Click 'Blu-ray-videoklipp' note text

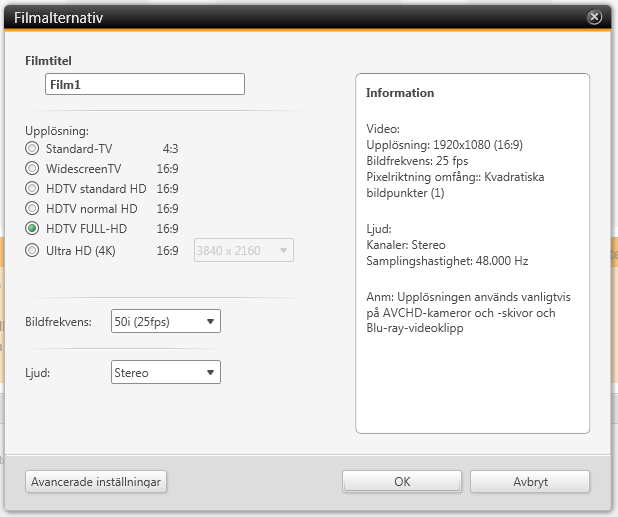click(x=415, y=328)
